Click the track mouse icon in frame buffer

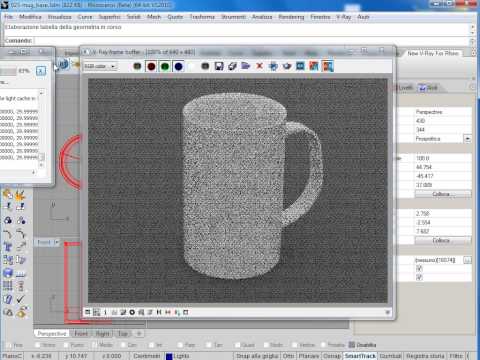(273, 66)
